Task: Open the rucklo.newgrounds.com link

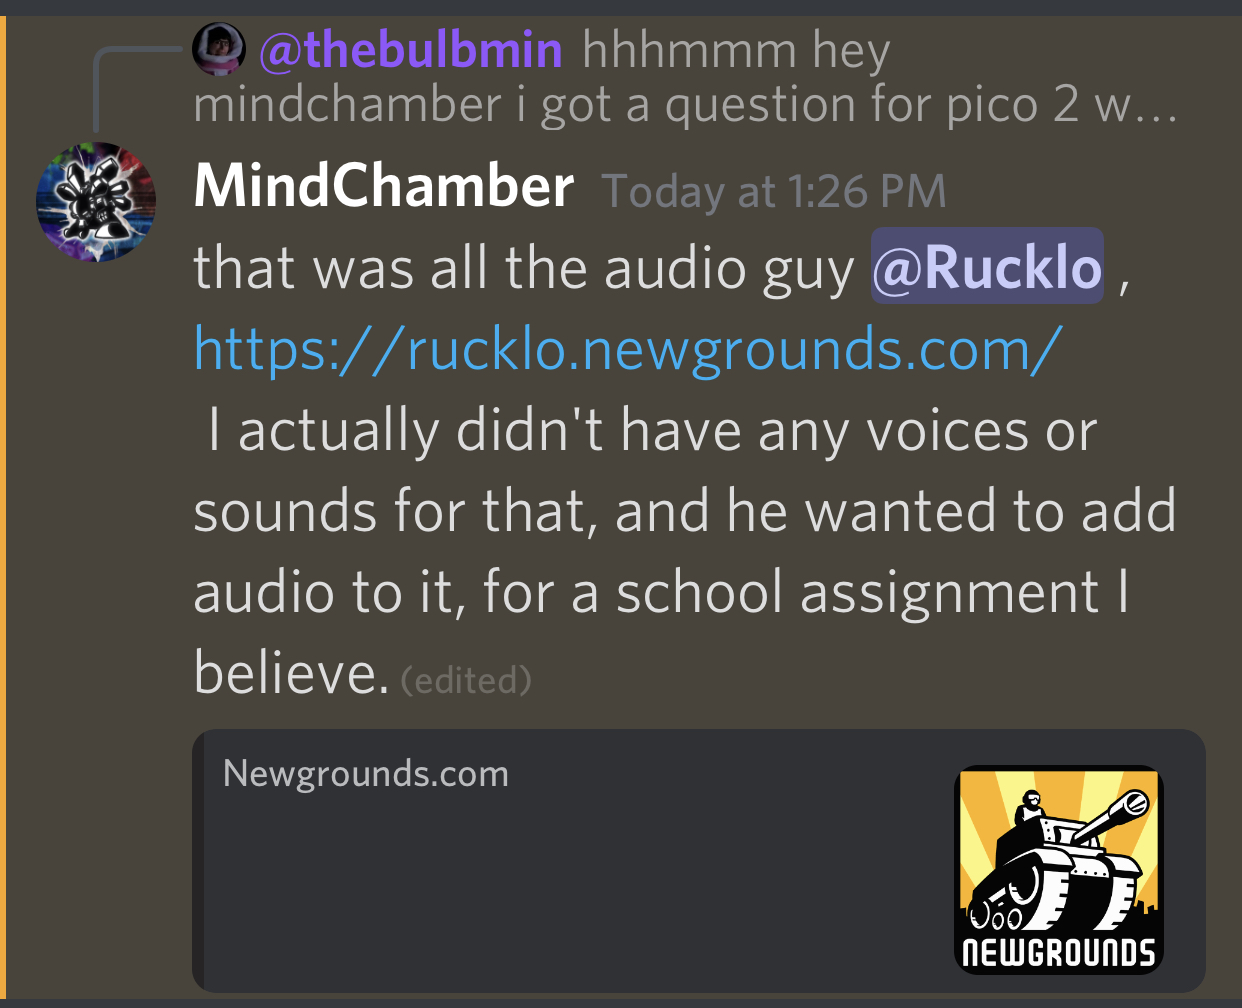Action: 627,349
